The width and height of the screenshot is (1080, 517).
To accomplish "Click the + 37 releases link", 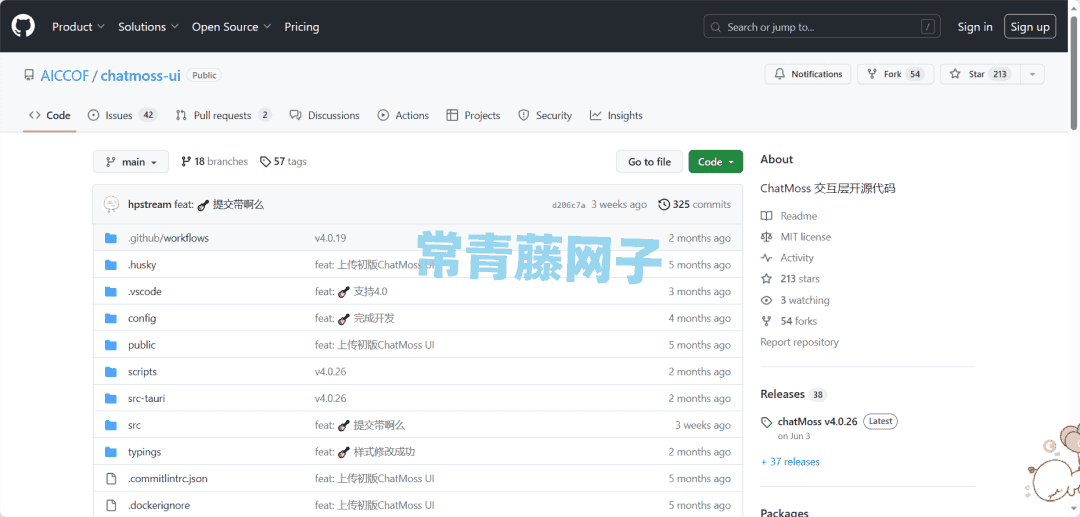I will click(790, 462).
